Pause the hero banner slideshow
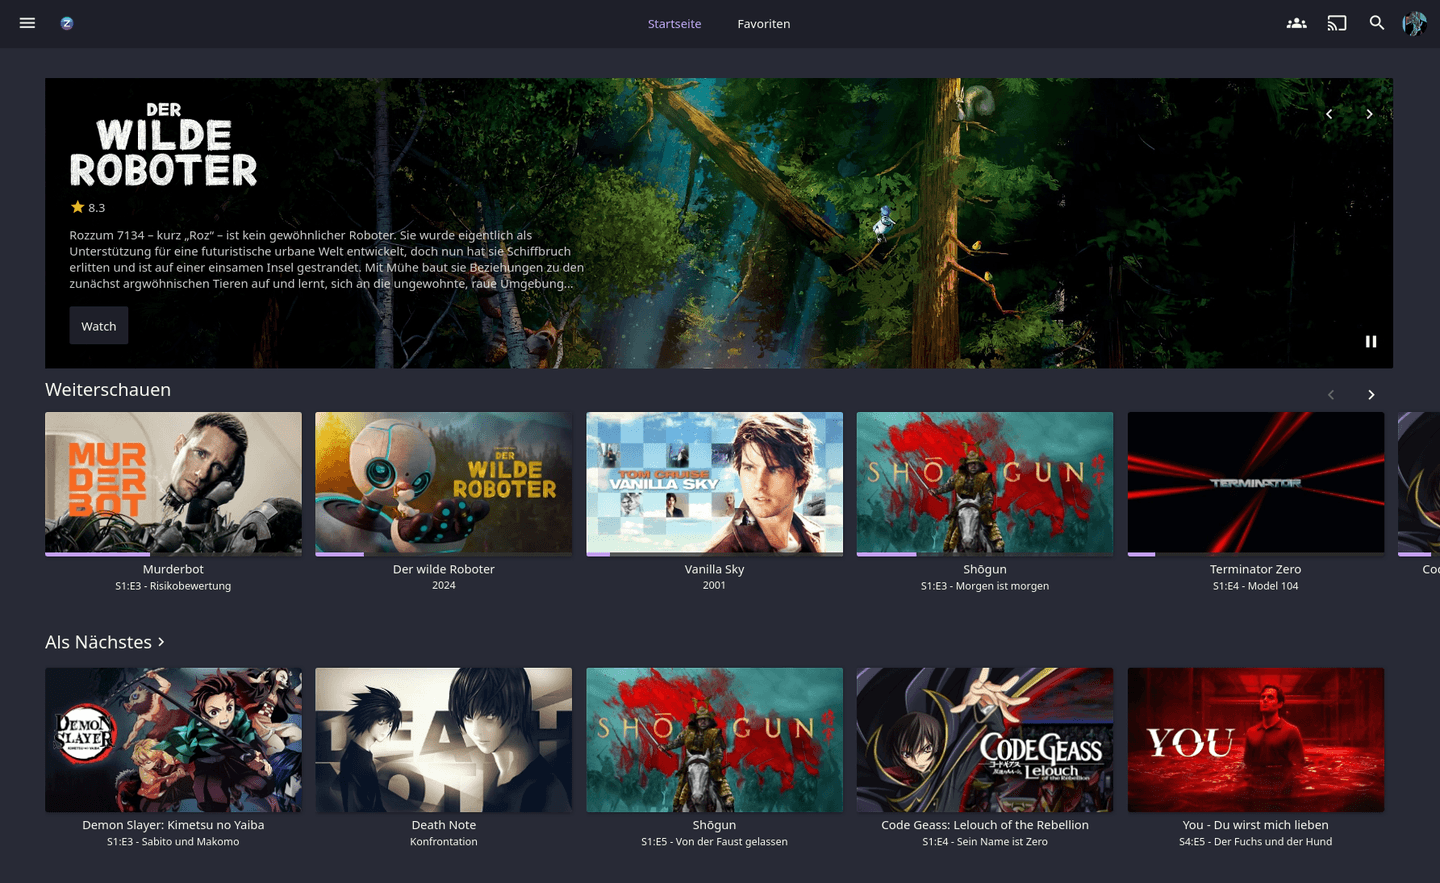Image resolution: width=1440 pixels, height=883 pixels. click(x=1371, y=341)
